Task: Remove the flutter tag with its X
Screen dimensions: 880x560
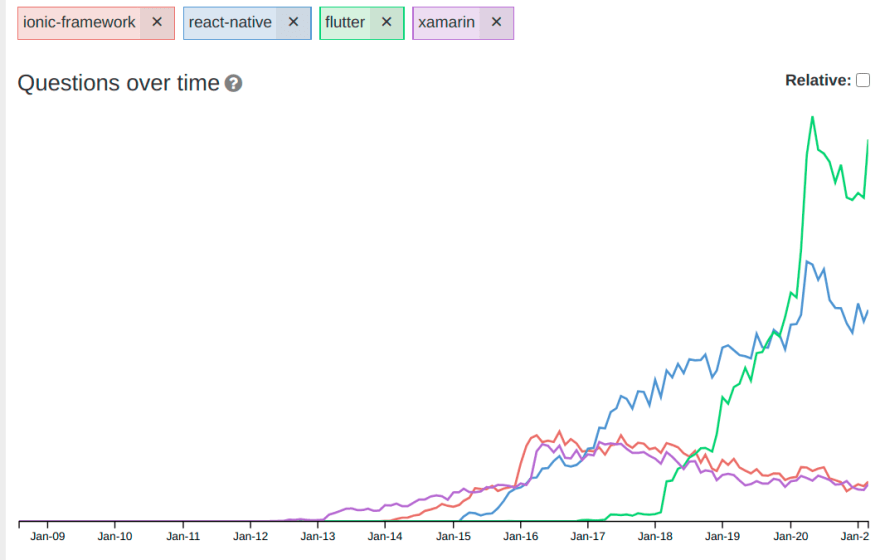Action: (x=386, y=22)
